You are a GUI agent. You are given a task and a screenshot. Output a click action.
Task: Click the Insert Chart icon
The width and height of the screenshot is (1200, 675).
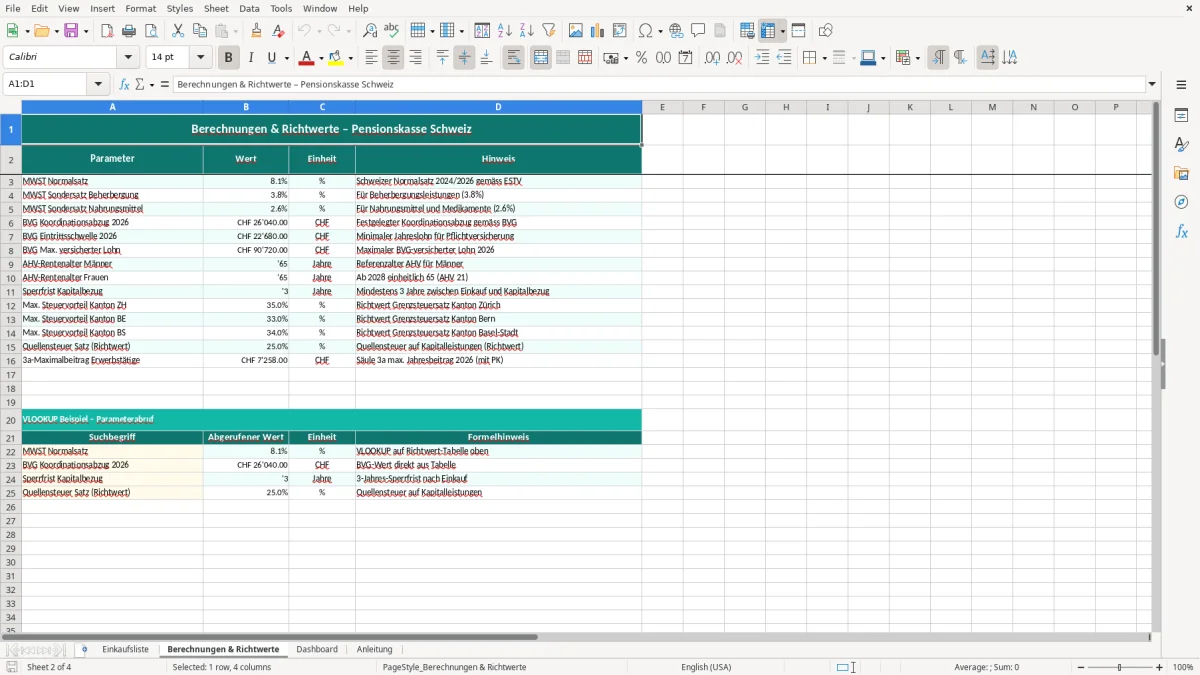(x=598, y=31)
